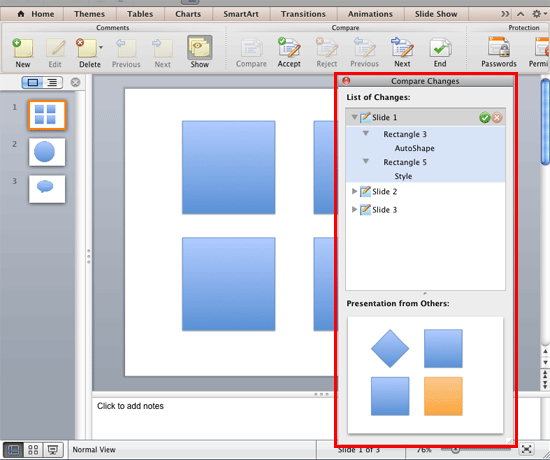Image resolution: width=550 pixels, height=460 pixels.
Task: Select AutoShape change entry
Action: tap(414, 148)
